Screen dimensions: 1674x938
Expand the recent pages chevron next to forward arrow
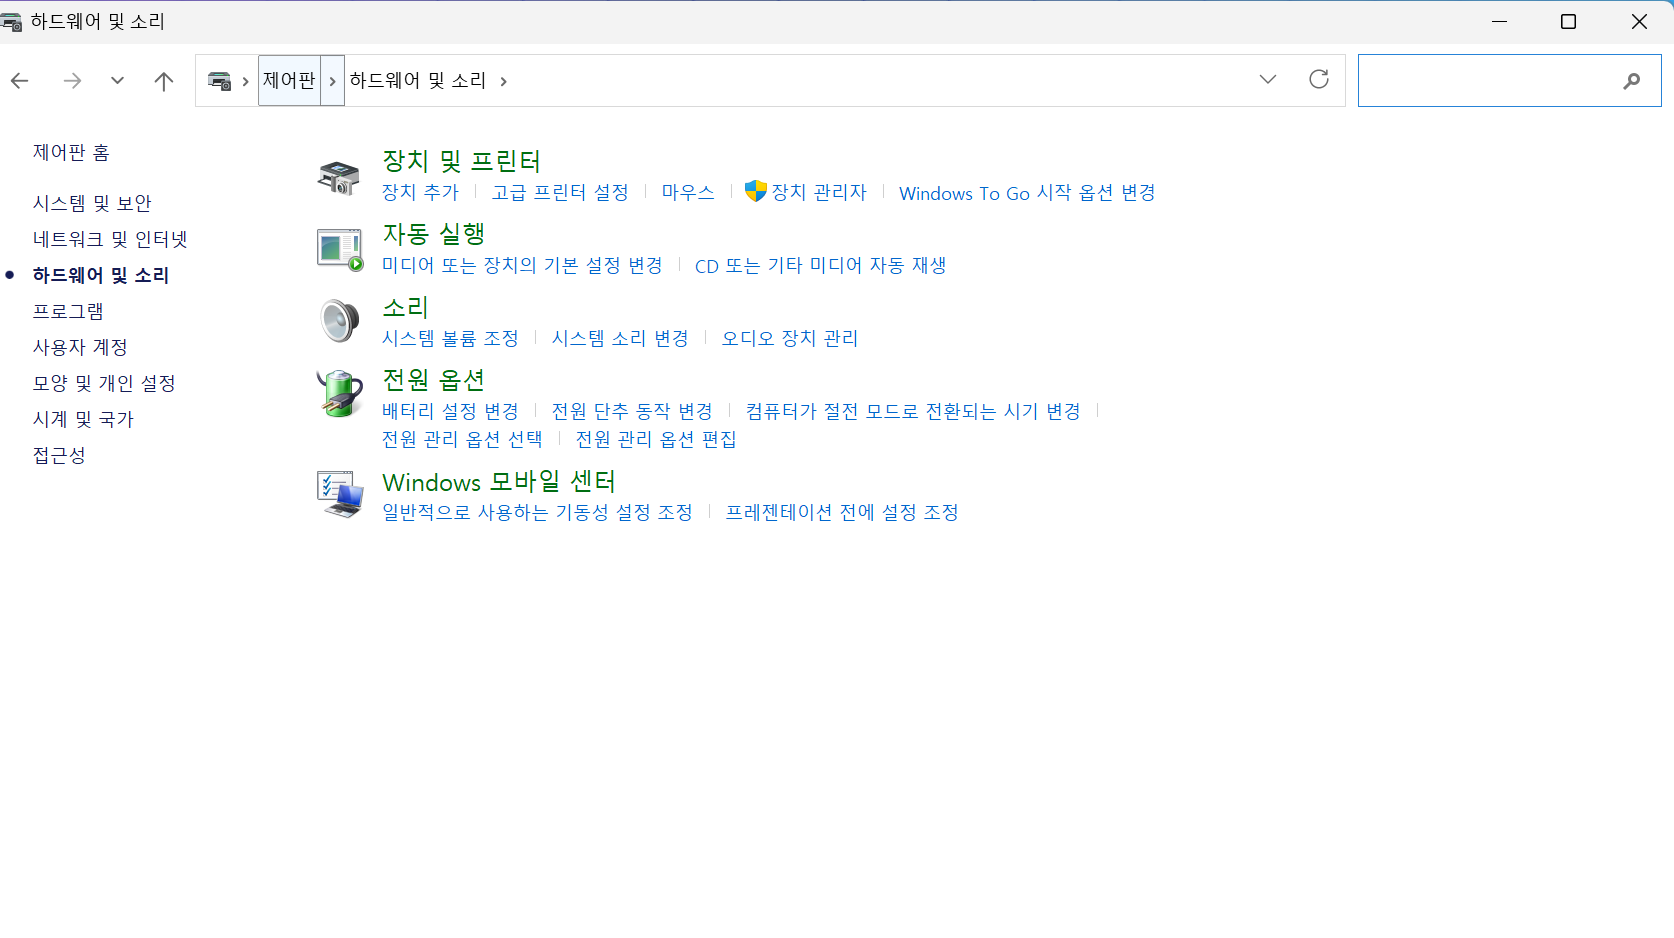coord(117,80)
